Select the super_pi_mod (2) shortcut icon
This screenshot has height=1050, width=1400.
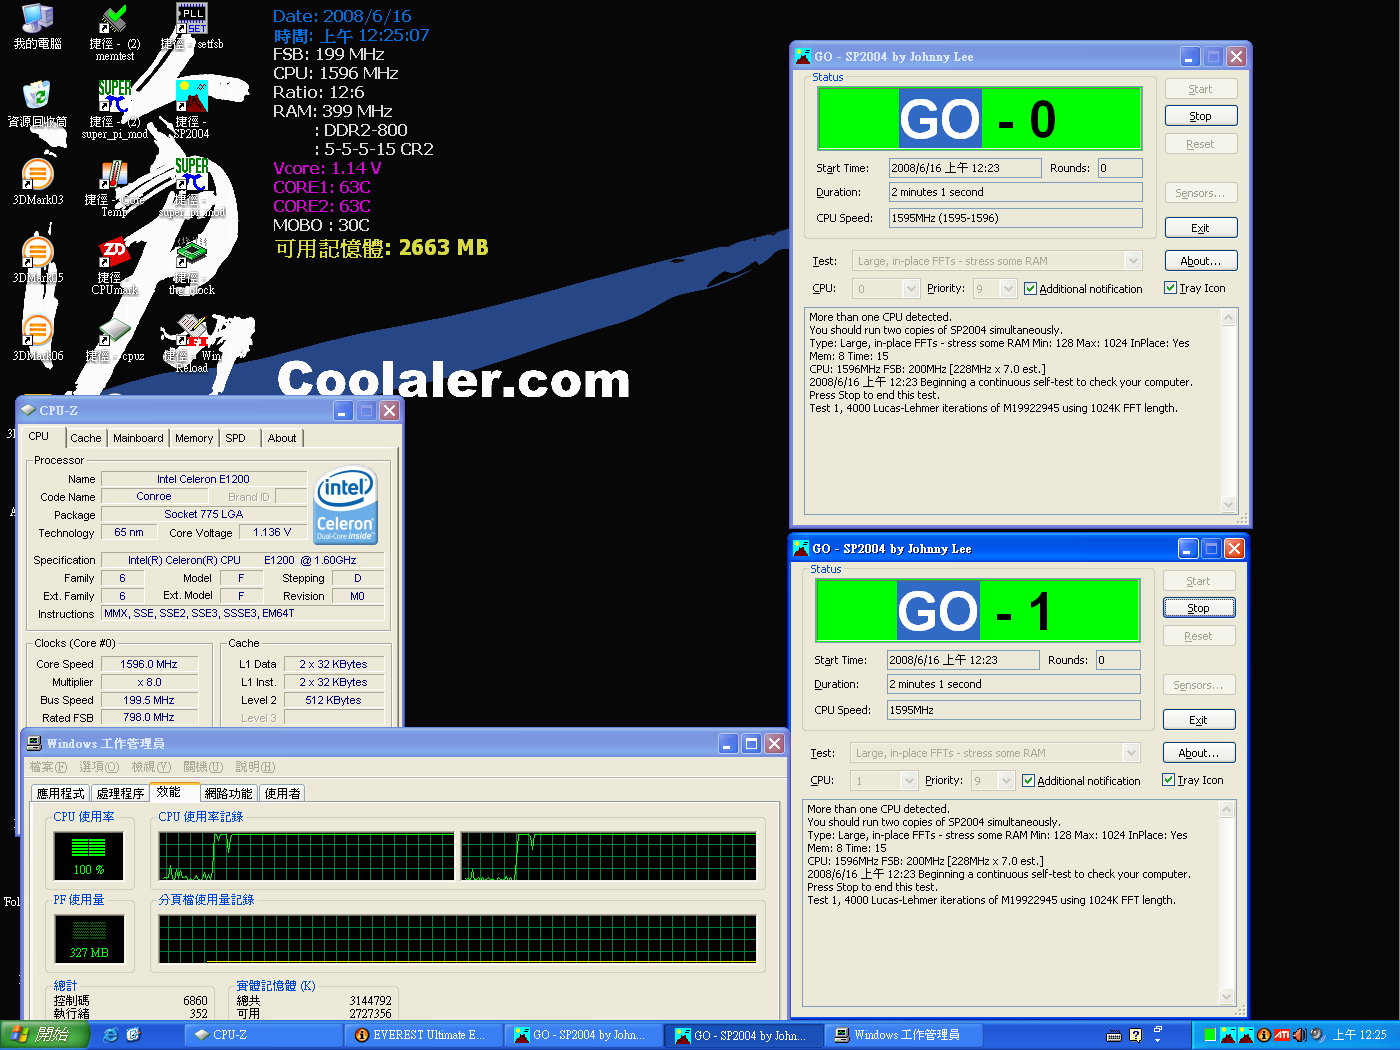tap(114, 96)
